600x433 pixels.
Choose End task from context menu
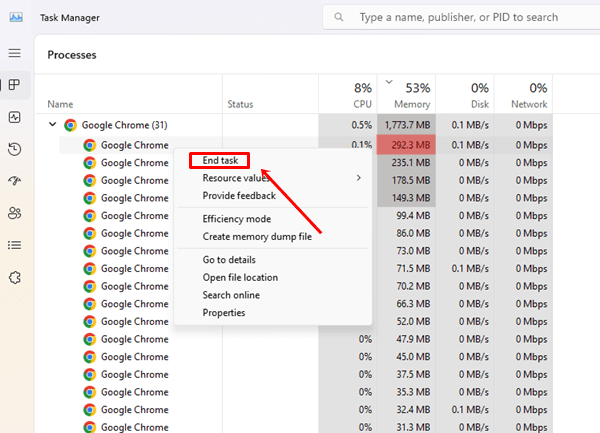pos(220,160)
